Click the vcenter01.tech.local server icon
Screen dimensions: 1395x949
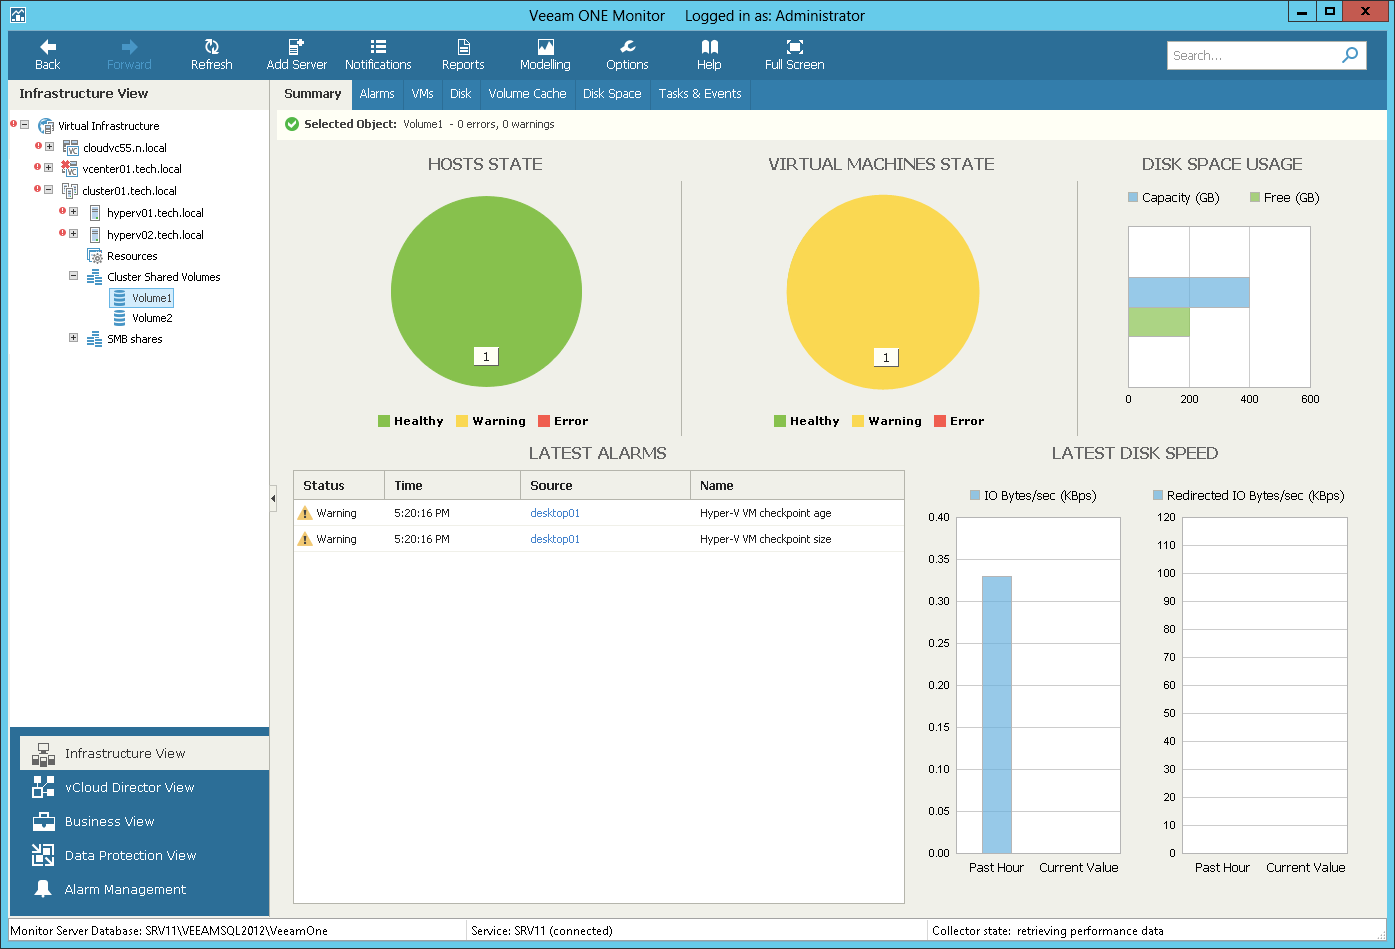click(70, 169)
